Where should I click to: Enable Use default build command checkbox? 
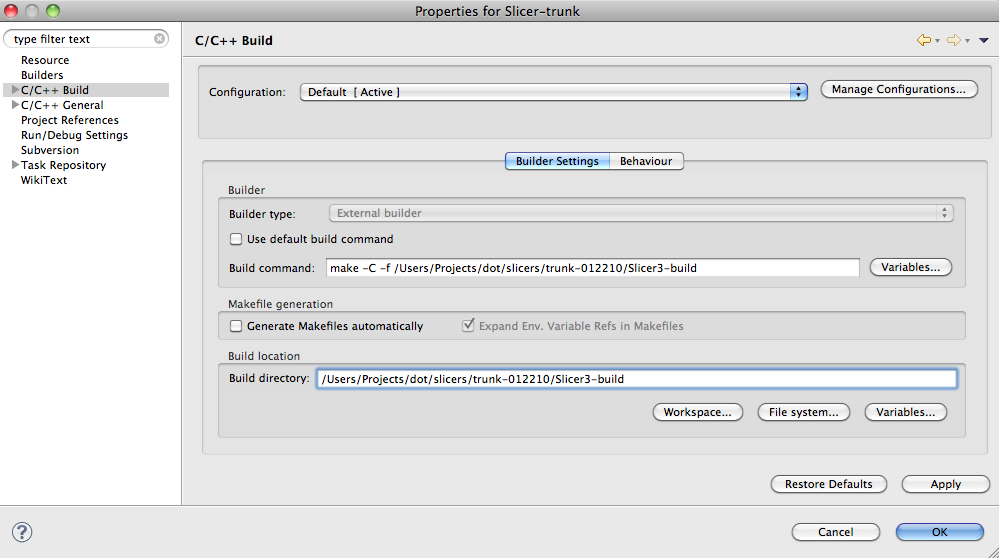tap(237, 239)
